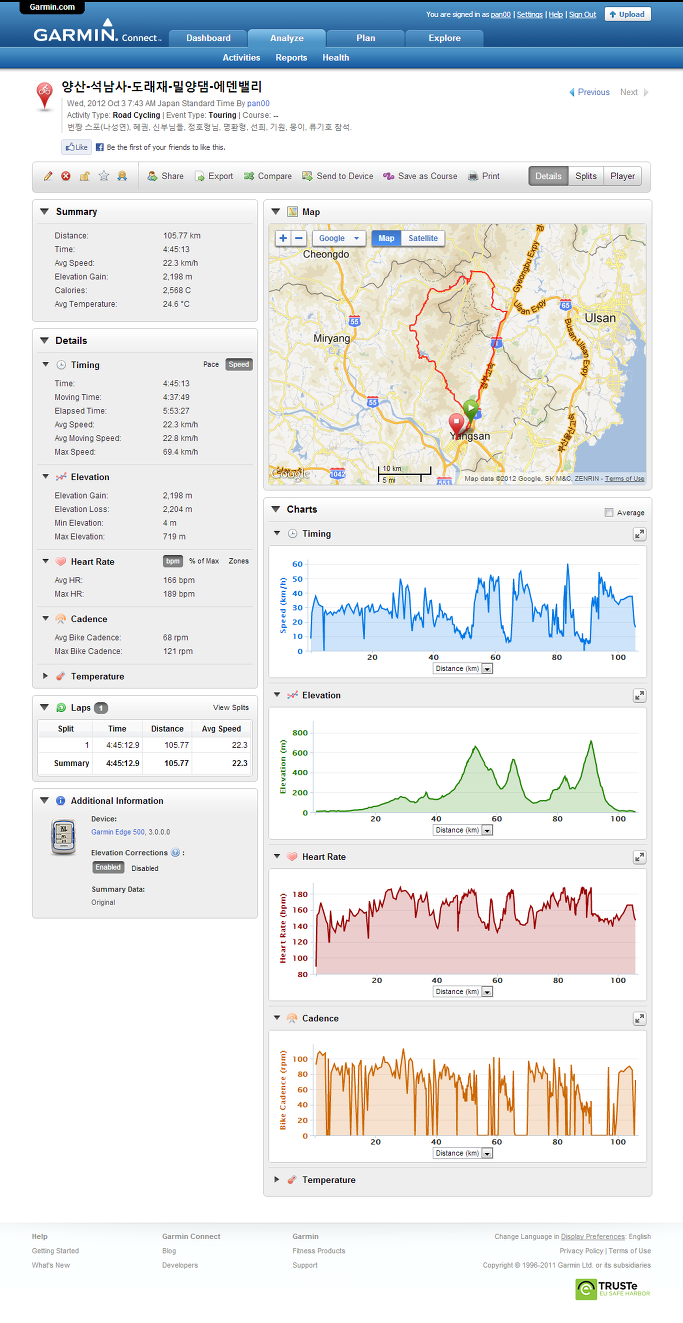The height and width of the screenshot is (1323, 683).
Task: Open Timing chart Distance (km) axis dropdown
Action: (463, 668)
